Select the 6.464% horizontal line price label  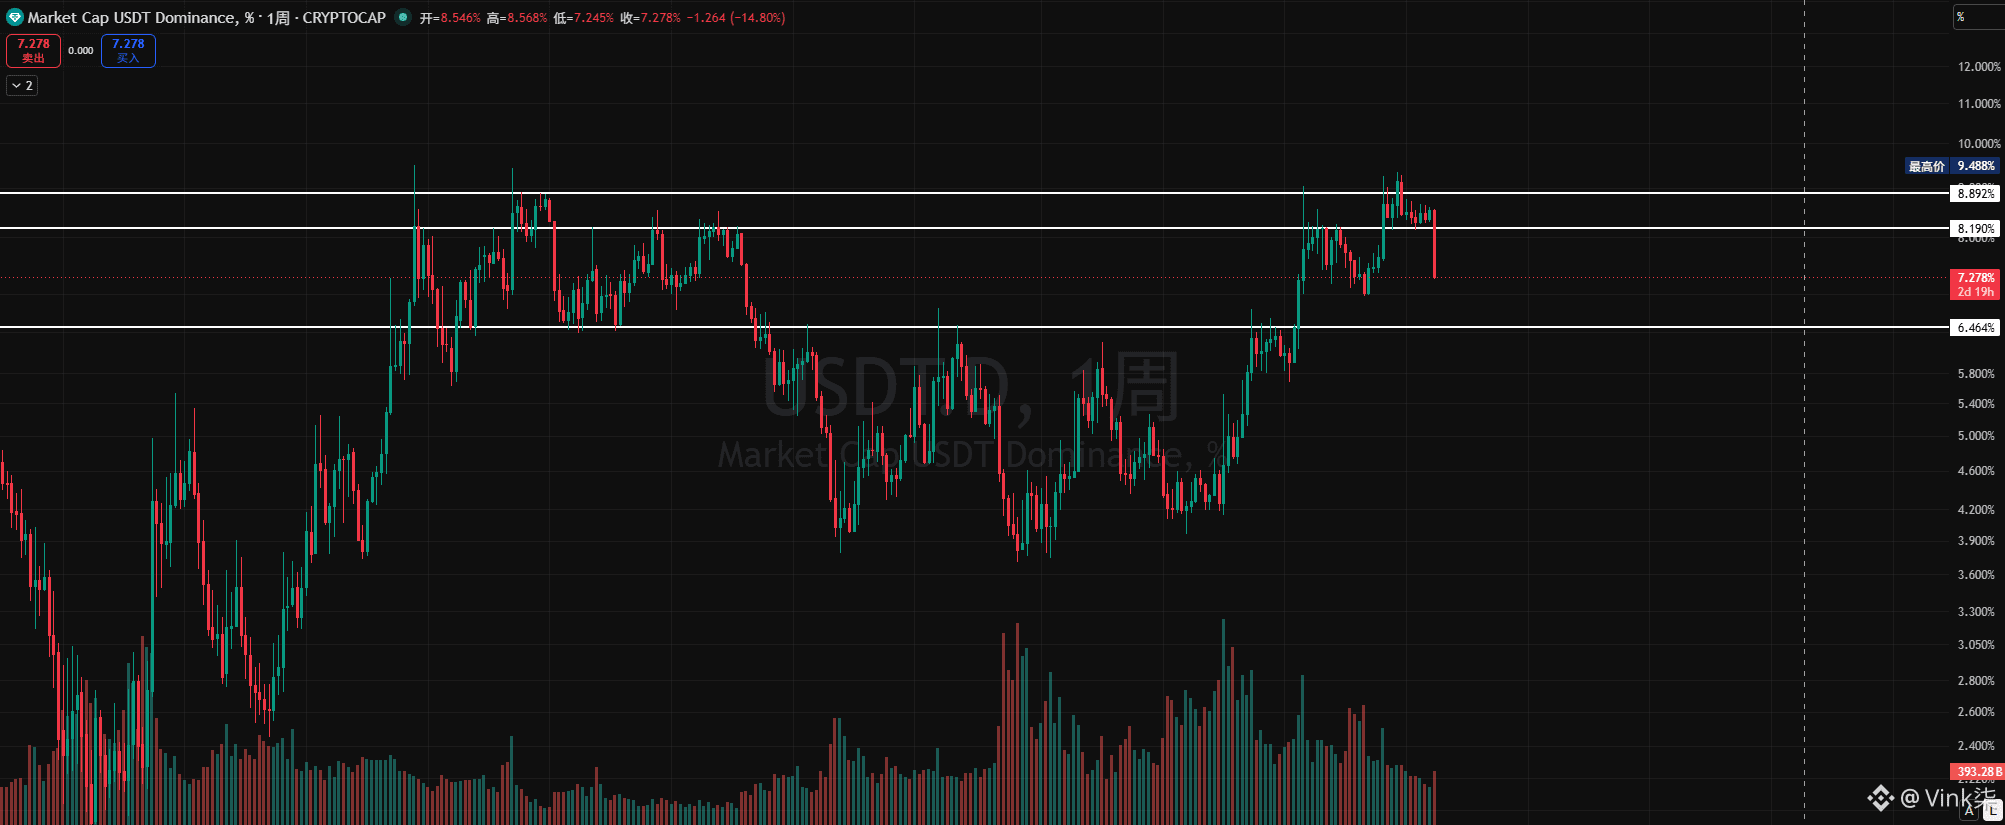point(1975,328)
